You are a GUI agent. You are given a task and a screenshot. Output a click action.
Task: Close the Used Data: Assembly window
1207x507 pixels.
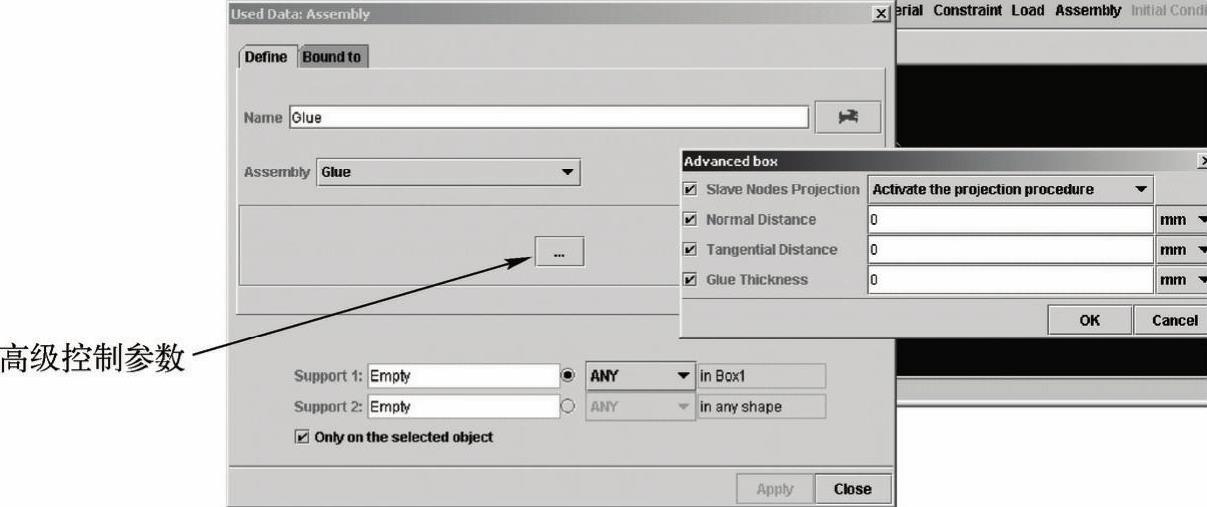pos(879,13)
